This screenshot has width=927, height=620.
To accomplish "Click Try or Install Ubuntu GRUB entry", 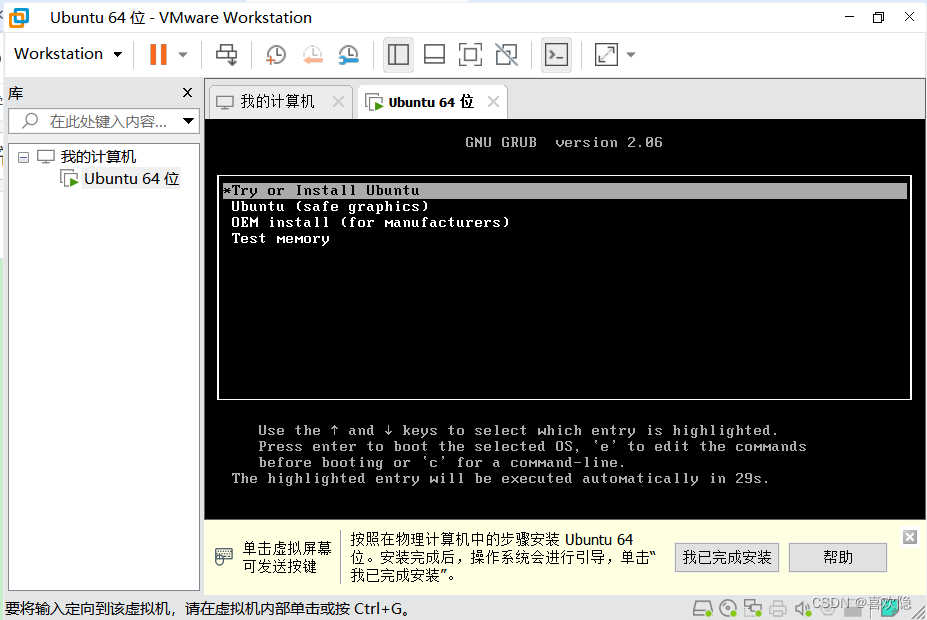I will [565, 190].
